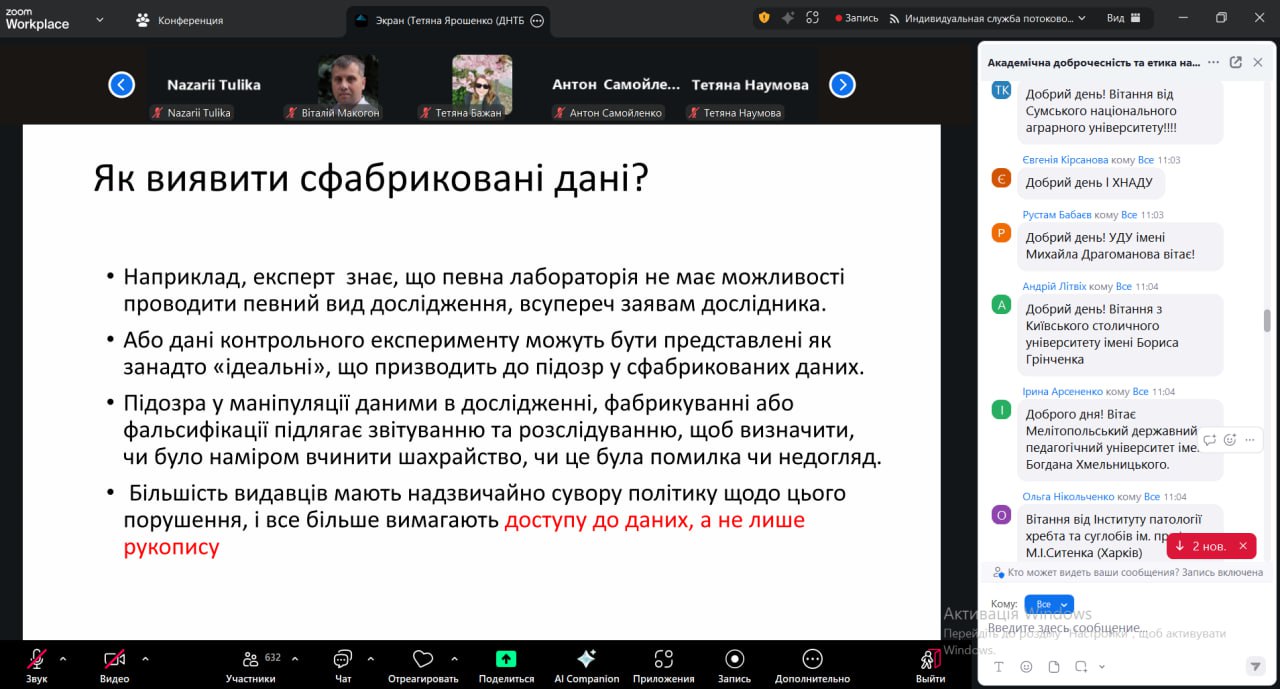
Task: Click the green Share screen icon
Action: coord(506,659)
